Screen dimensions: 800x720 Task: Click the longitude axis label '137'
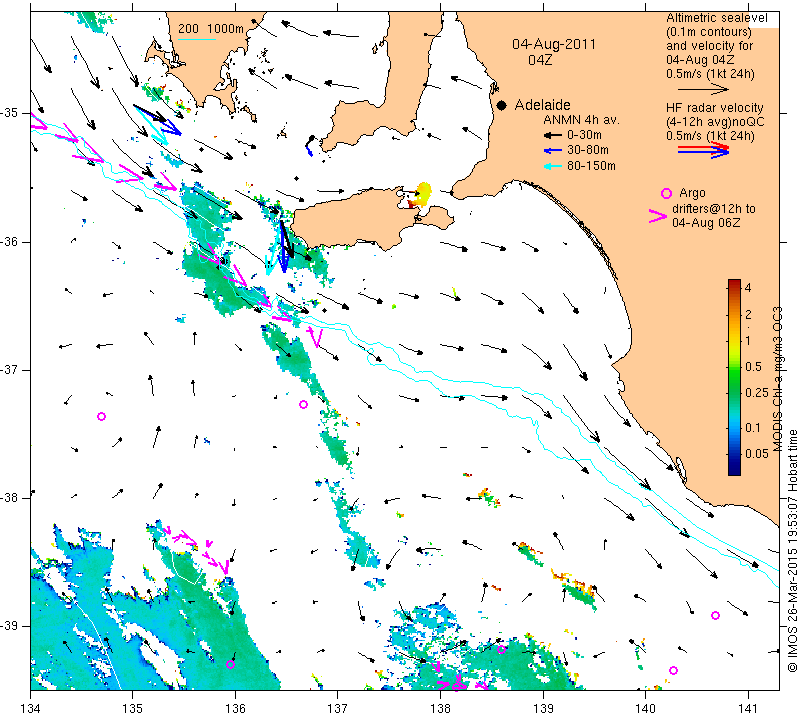[338, 709]
